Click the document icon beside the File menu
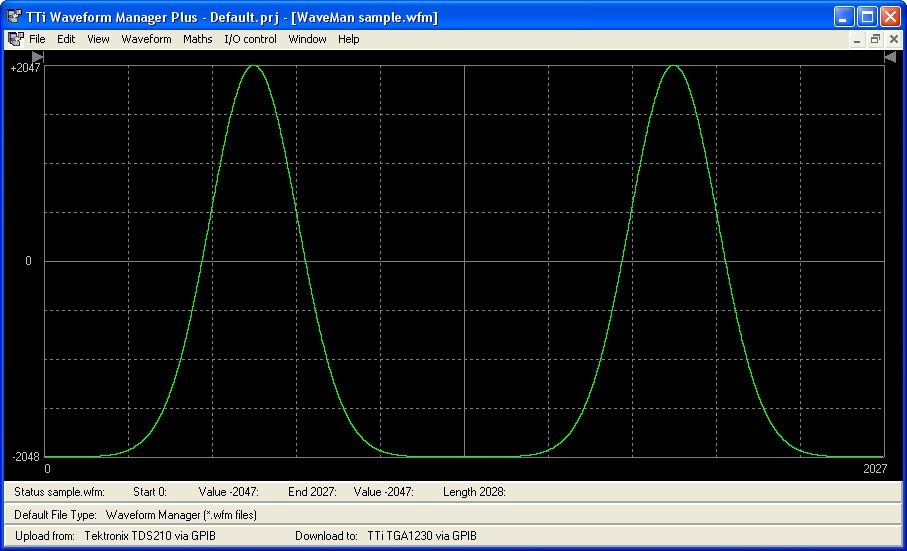The image size is (907, 551). pos(16,39)
